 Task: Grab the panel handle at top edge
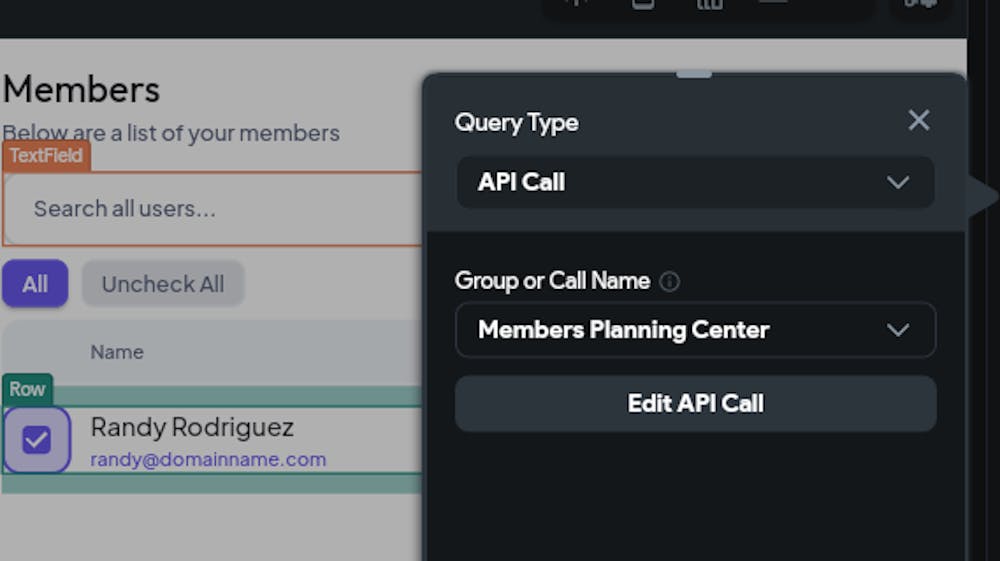click(x=694, y=75)
